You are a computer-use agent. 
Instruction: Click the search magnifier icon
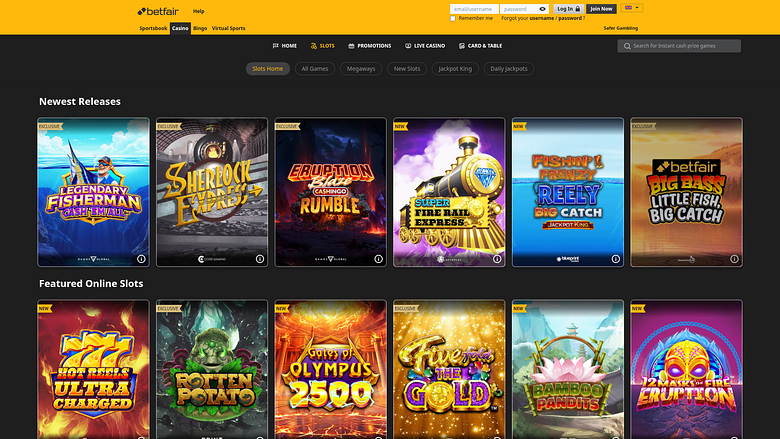pos(627,46)
